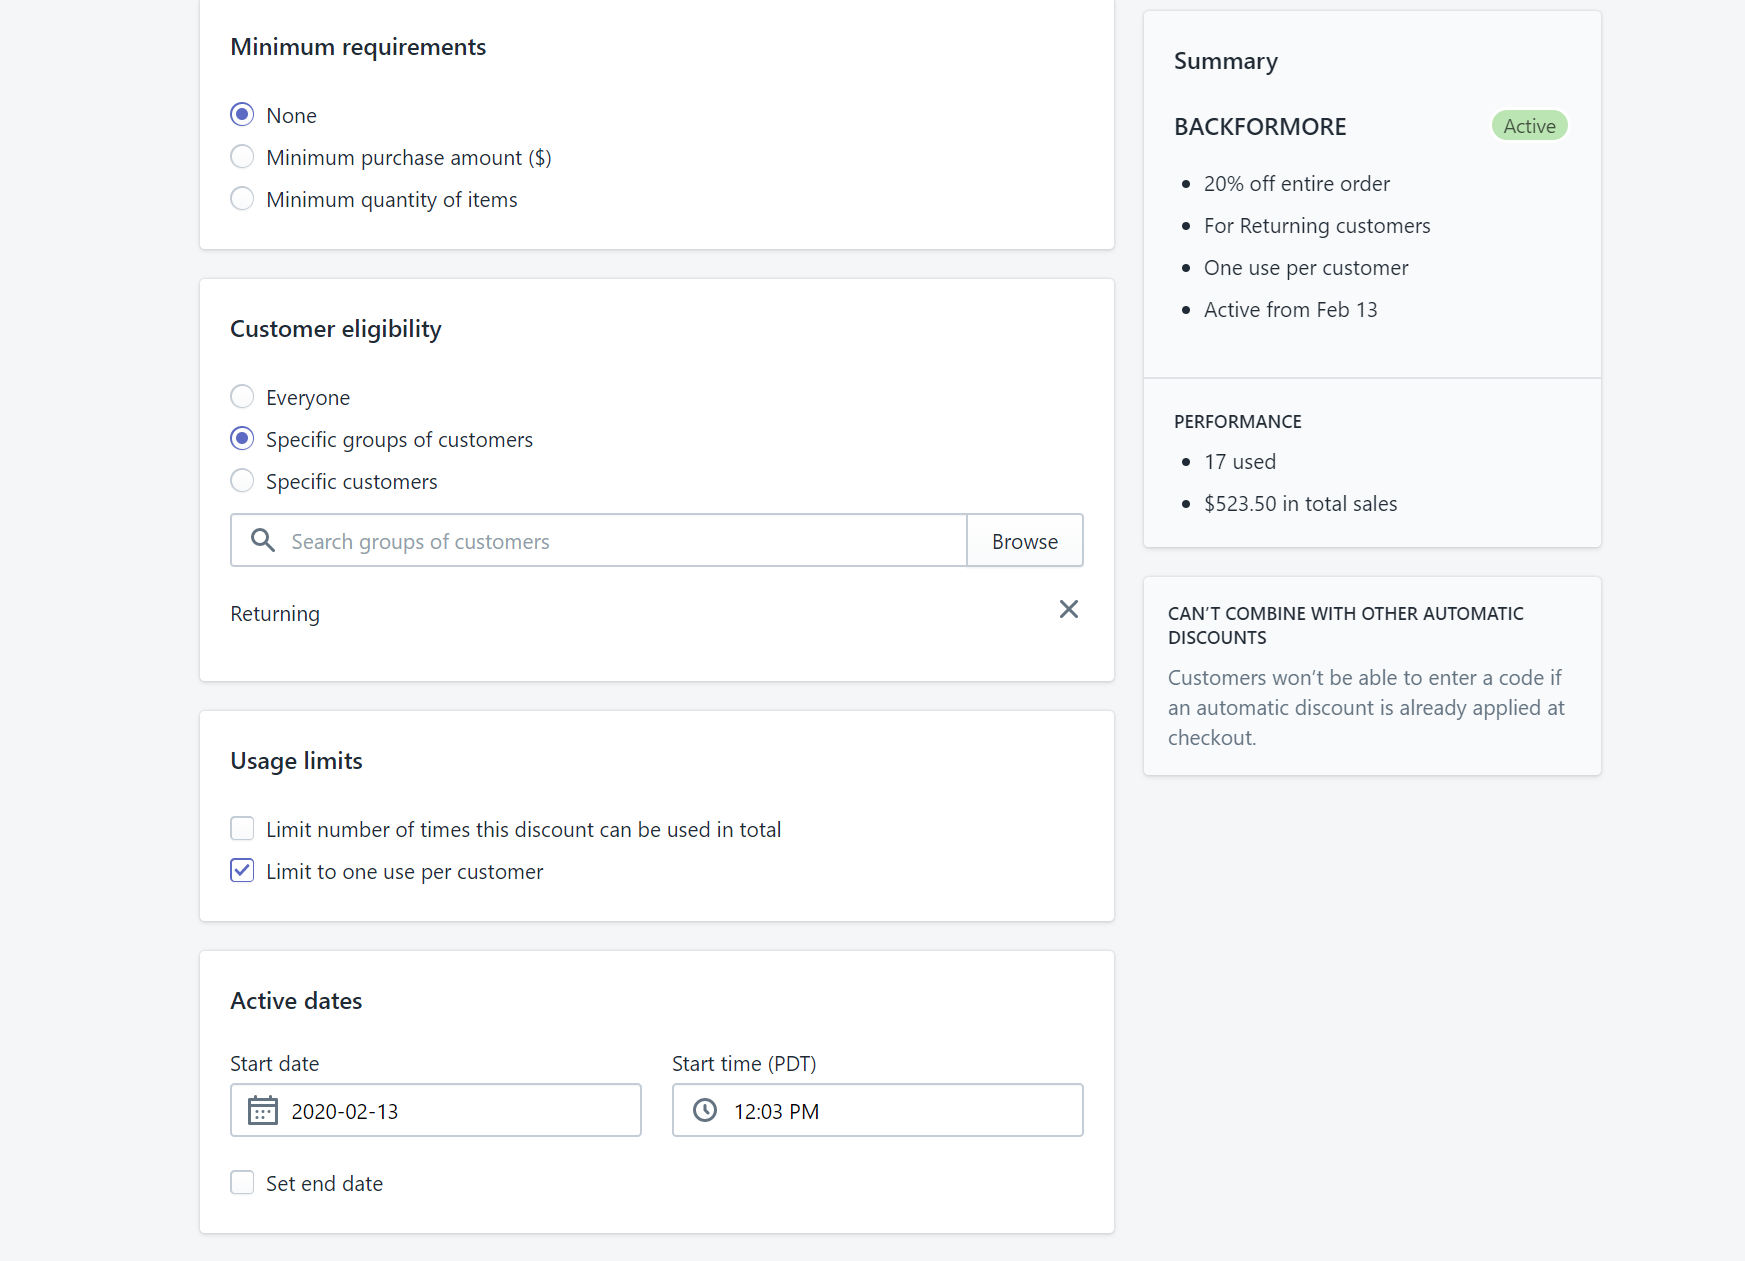Enable limit on total discount uses
Screen dimensions: 1745x1261
tap(242, 828)
